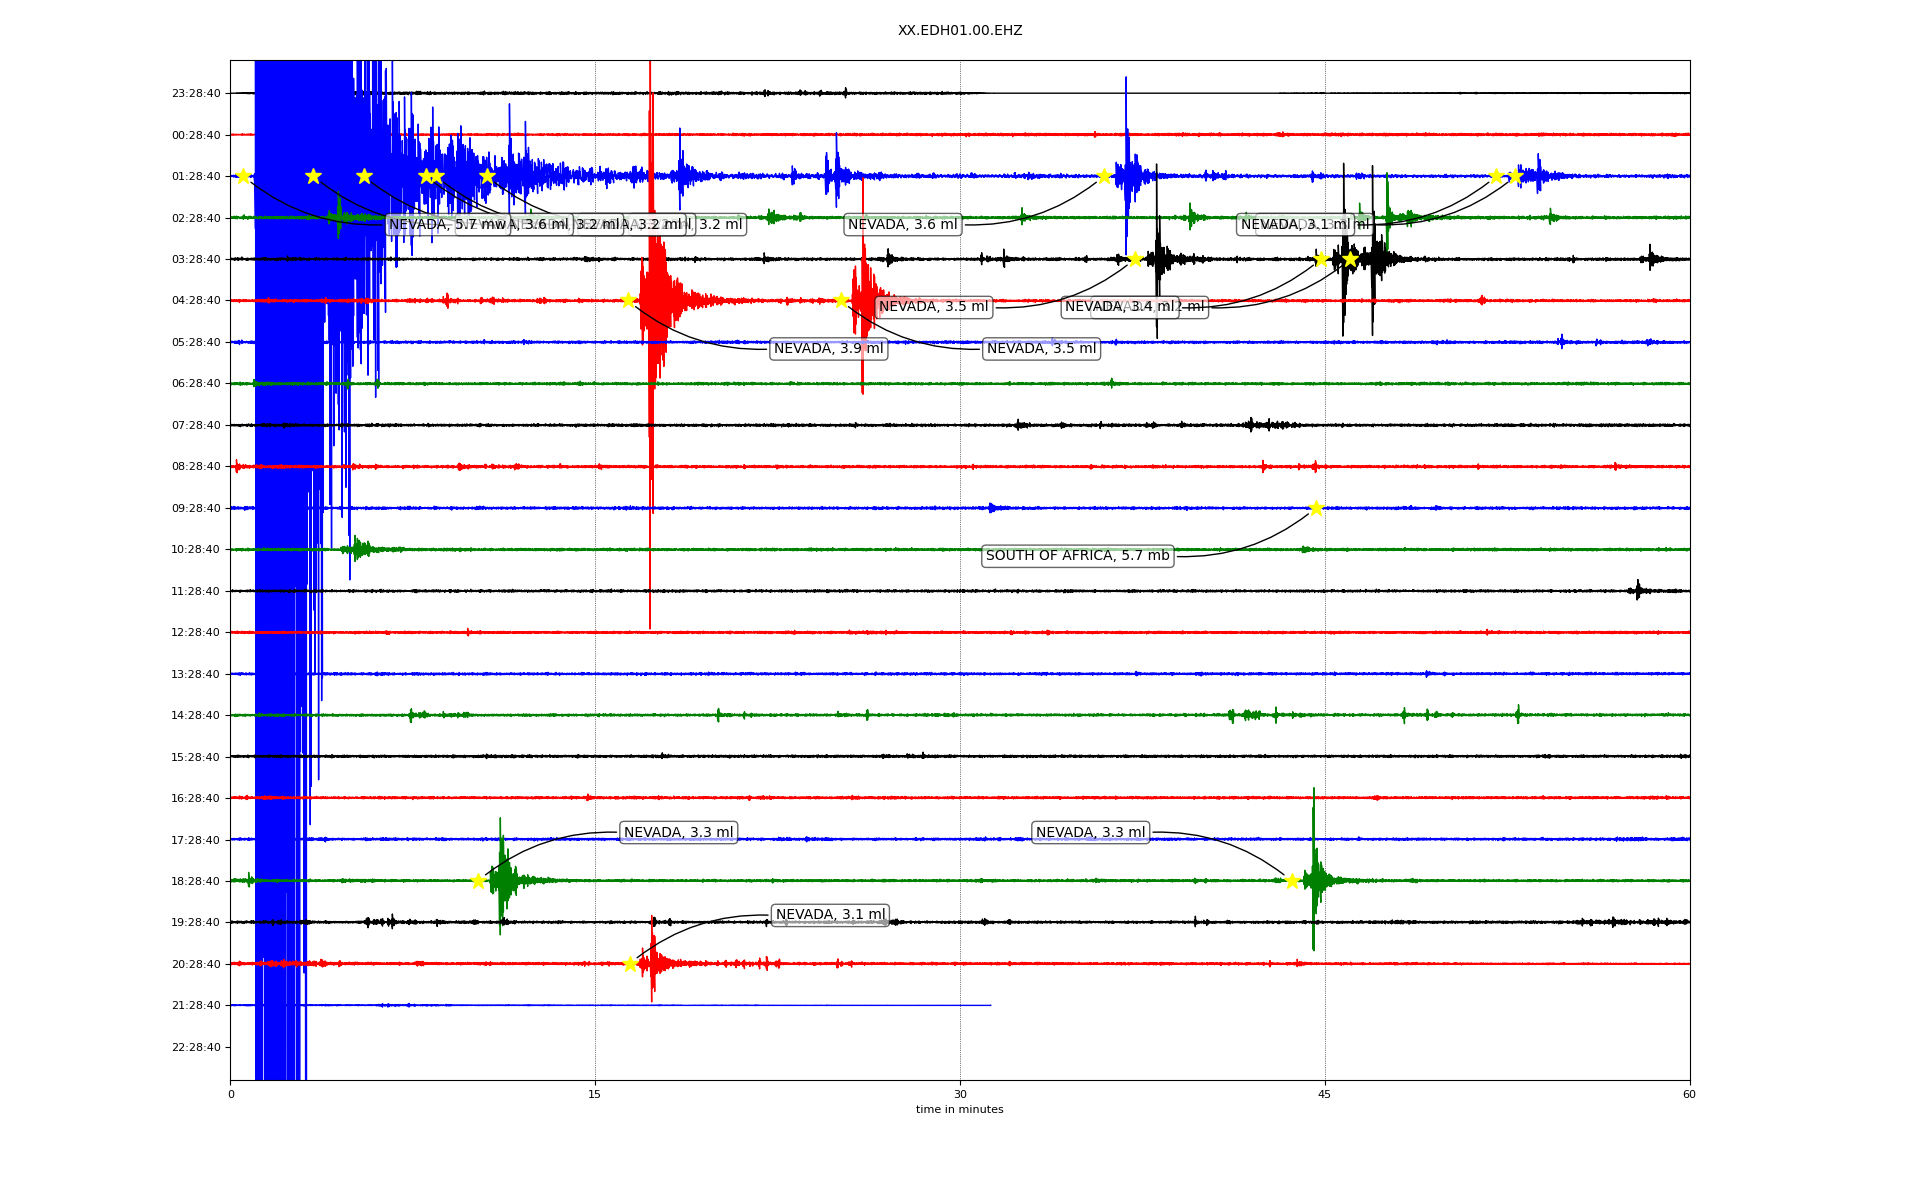
Task: Click the 'time in minutes' axis label
Action: [x=959, y=1110]
